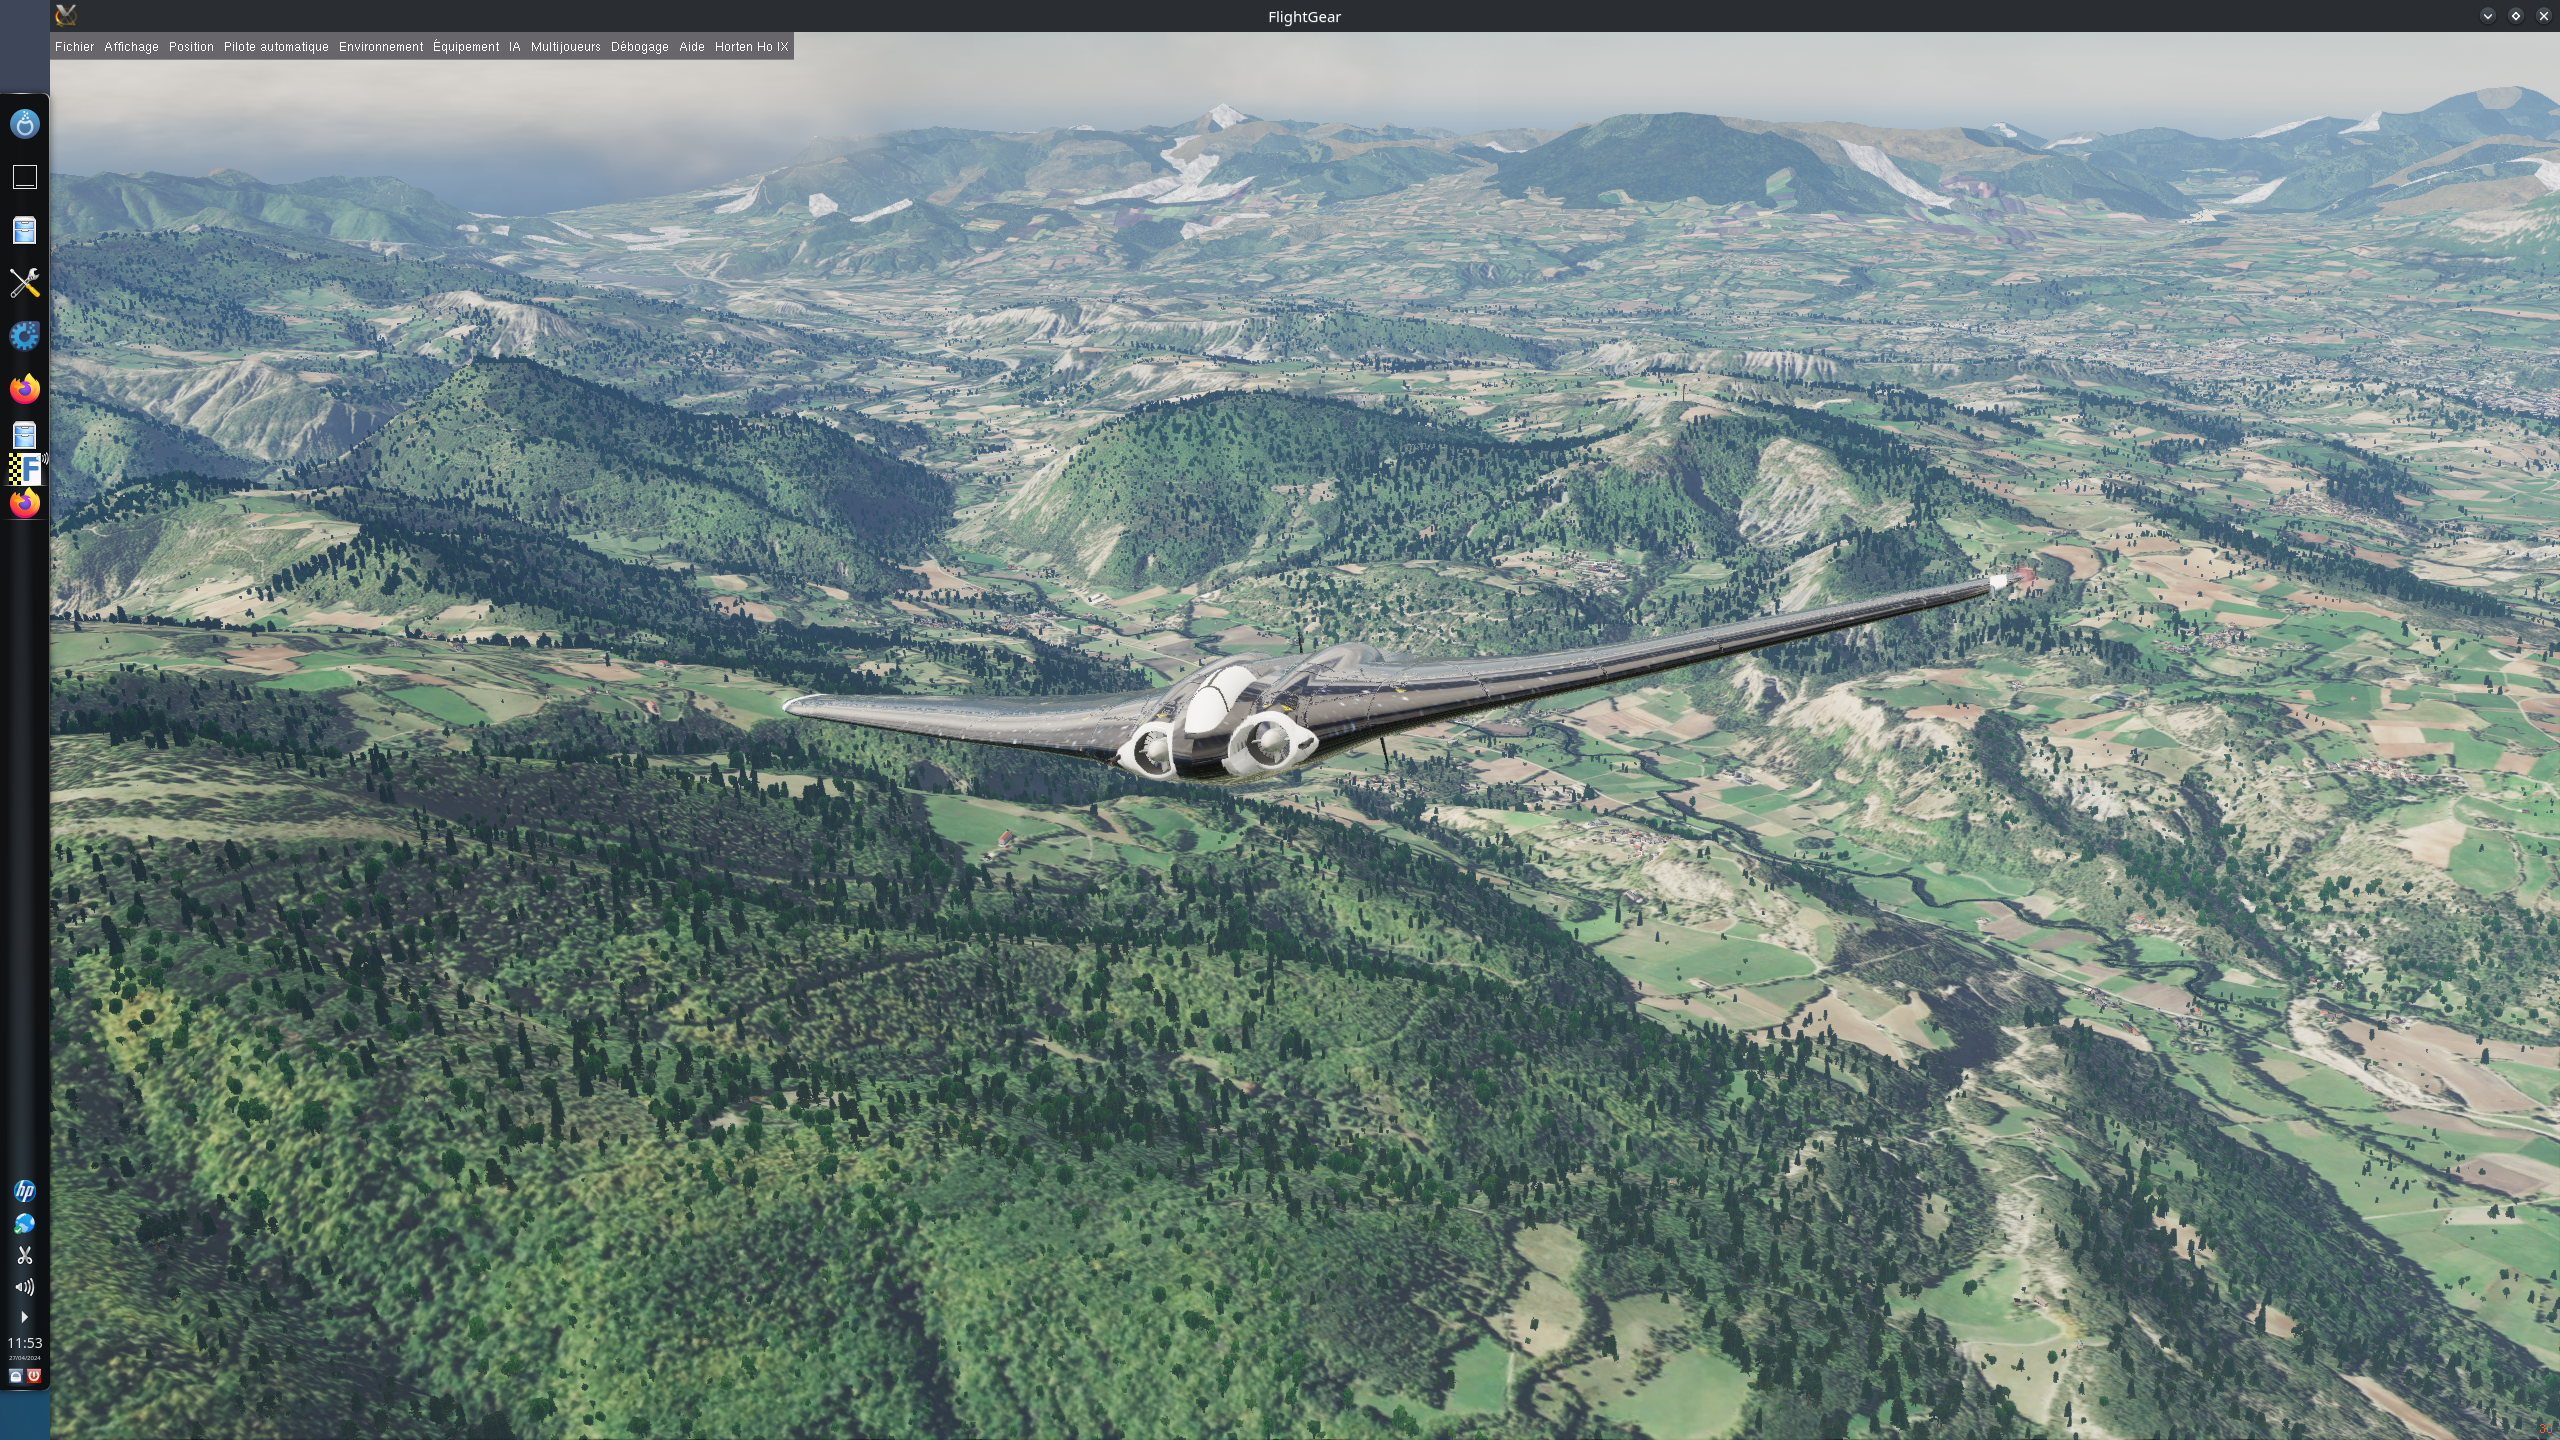
Task: Click the network globe status icon
Action: 24,1223
